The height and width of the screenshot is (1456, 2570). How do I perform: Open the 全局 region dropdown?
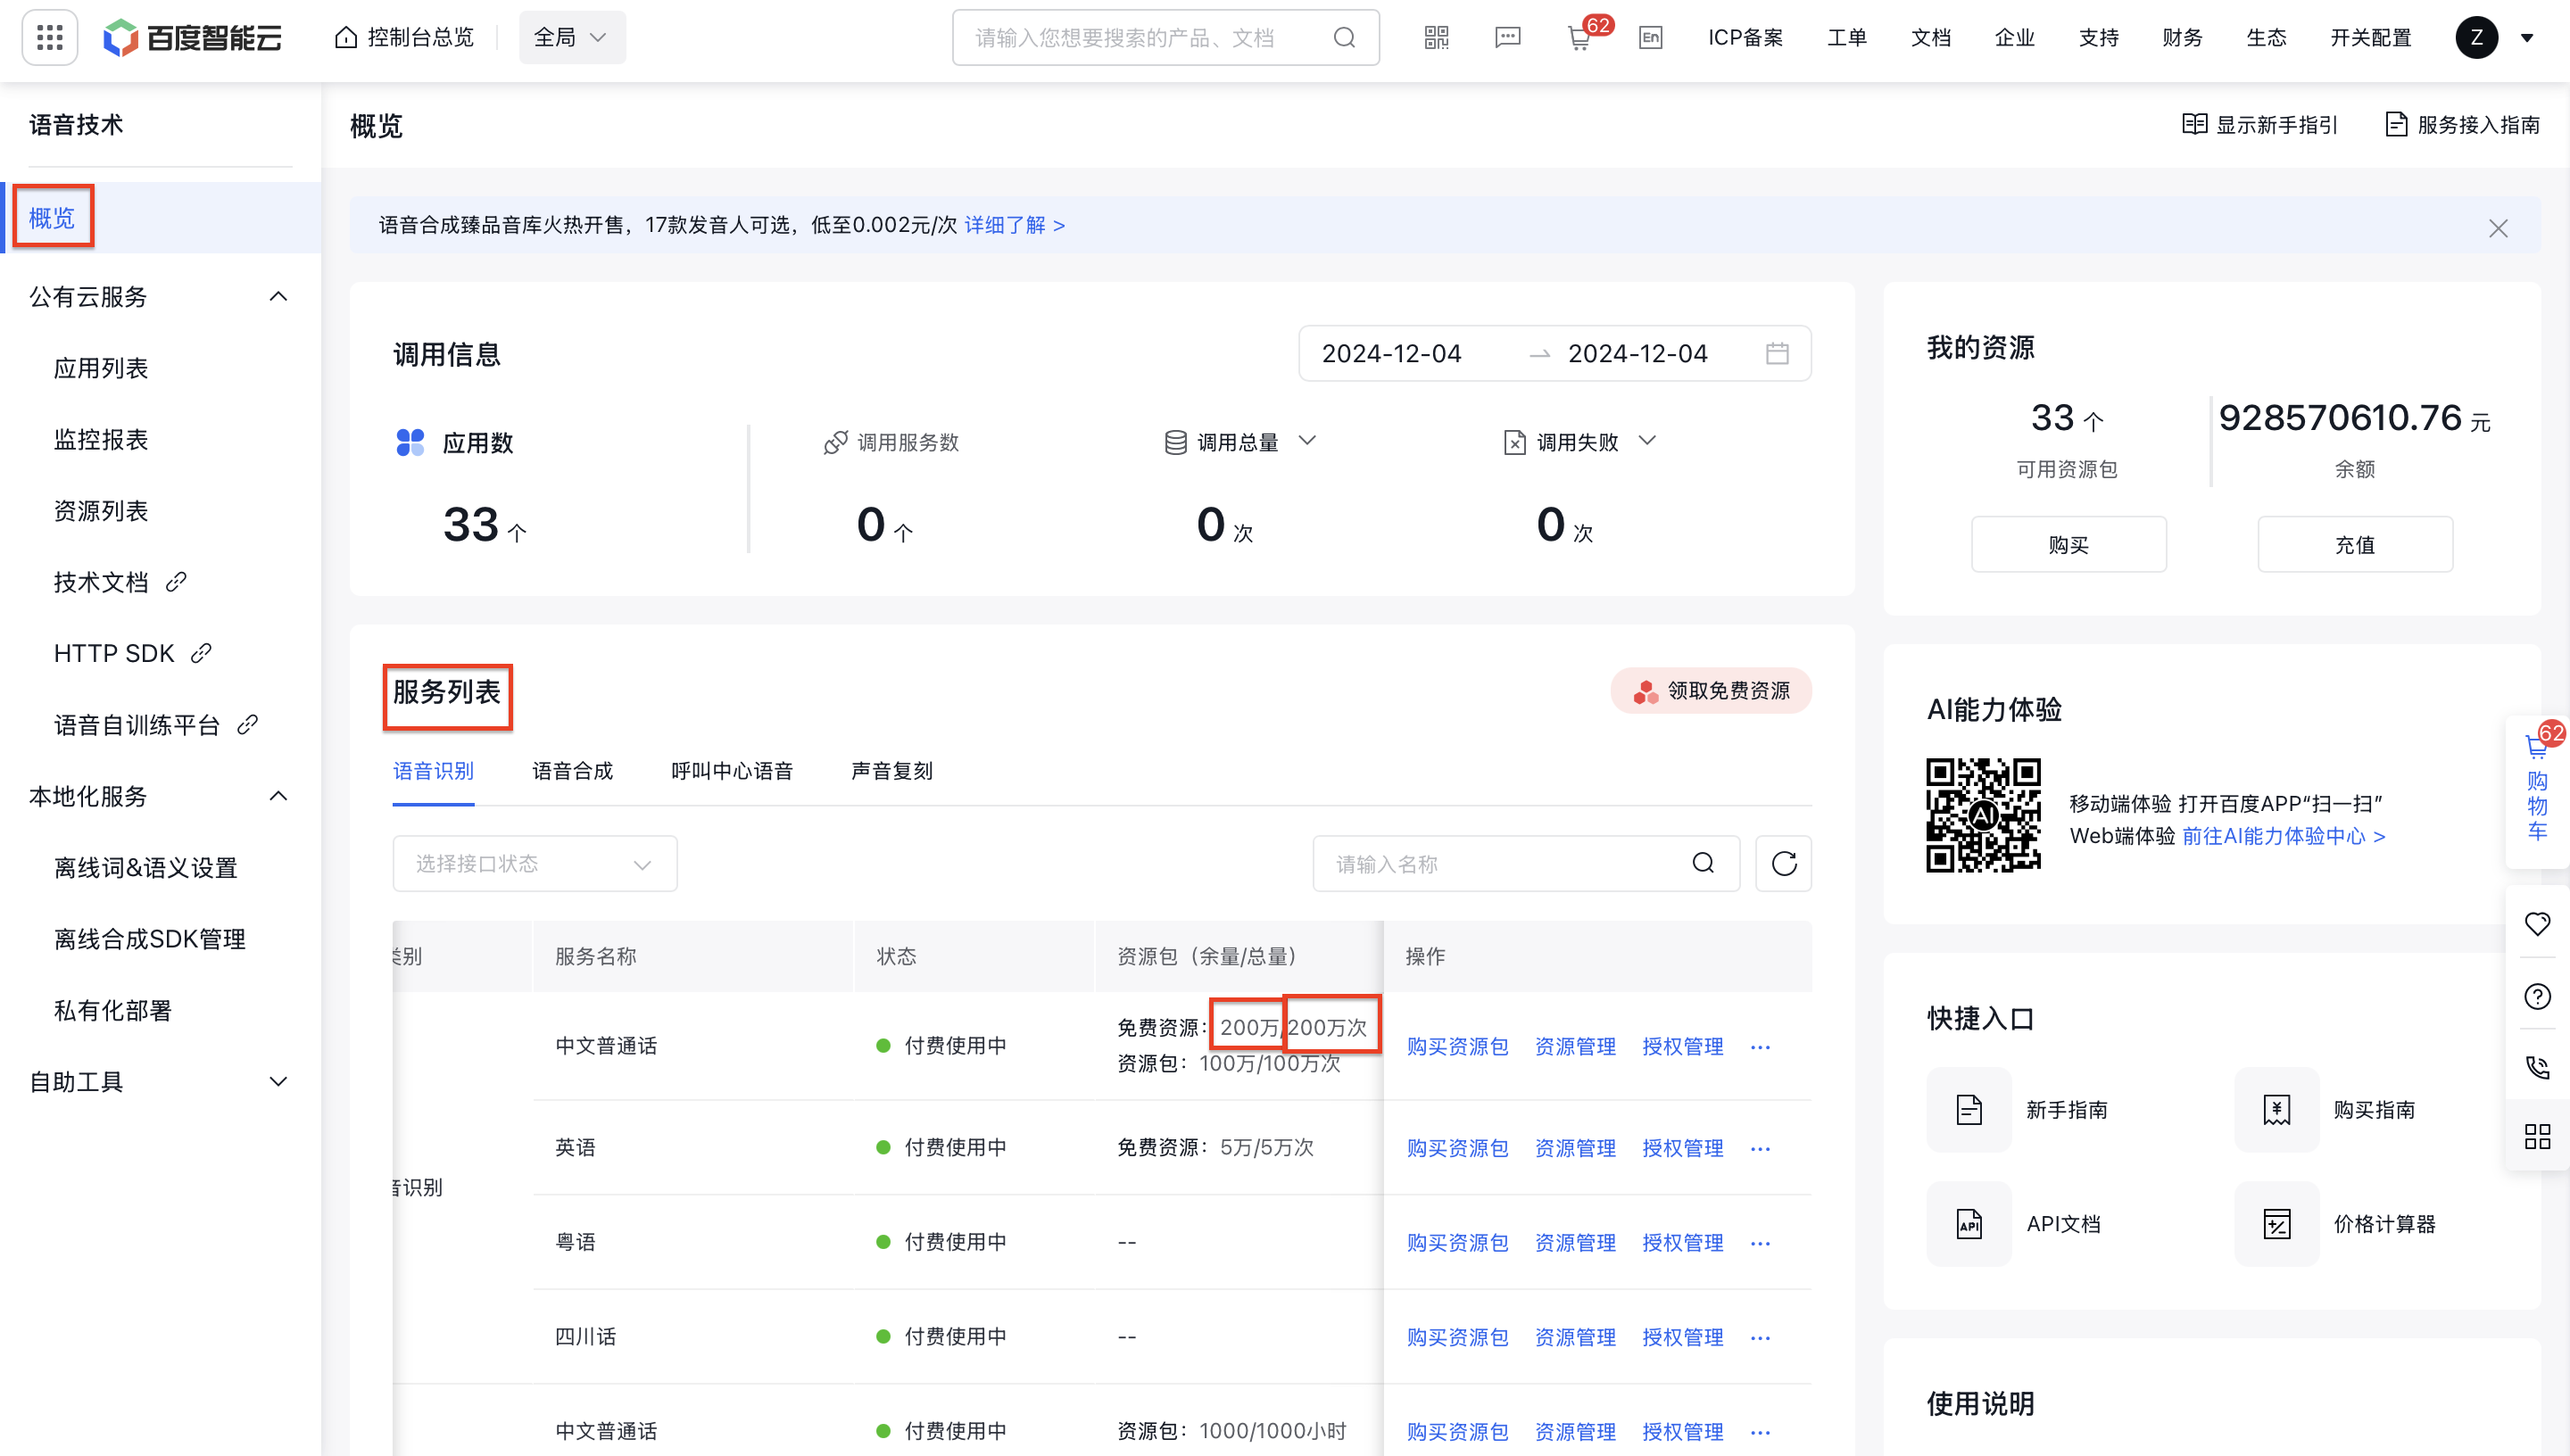pyautogui.click(x=572, y=38)
